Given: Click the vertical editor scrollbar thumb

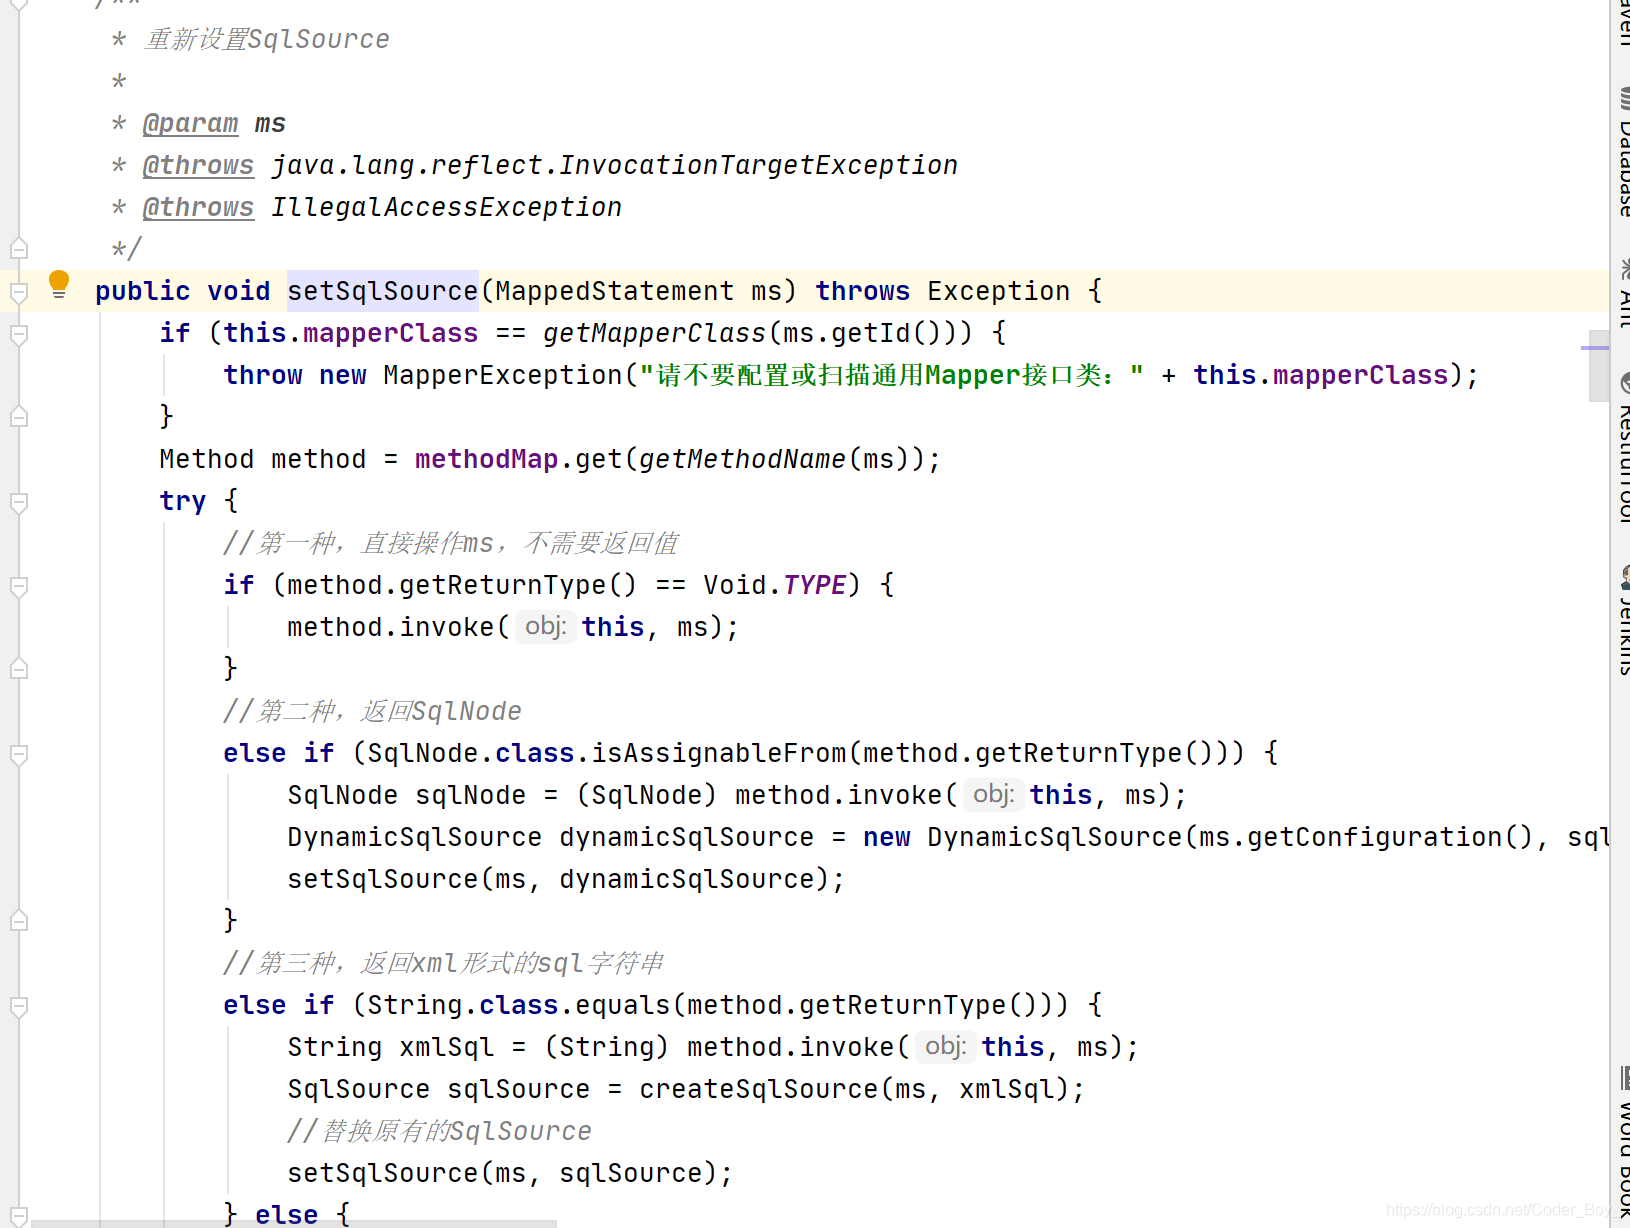Looking at the screenshot, I should pyautogui.click(x=1598, y=366).
